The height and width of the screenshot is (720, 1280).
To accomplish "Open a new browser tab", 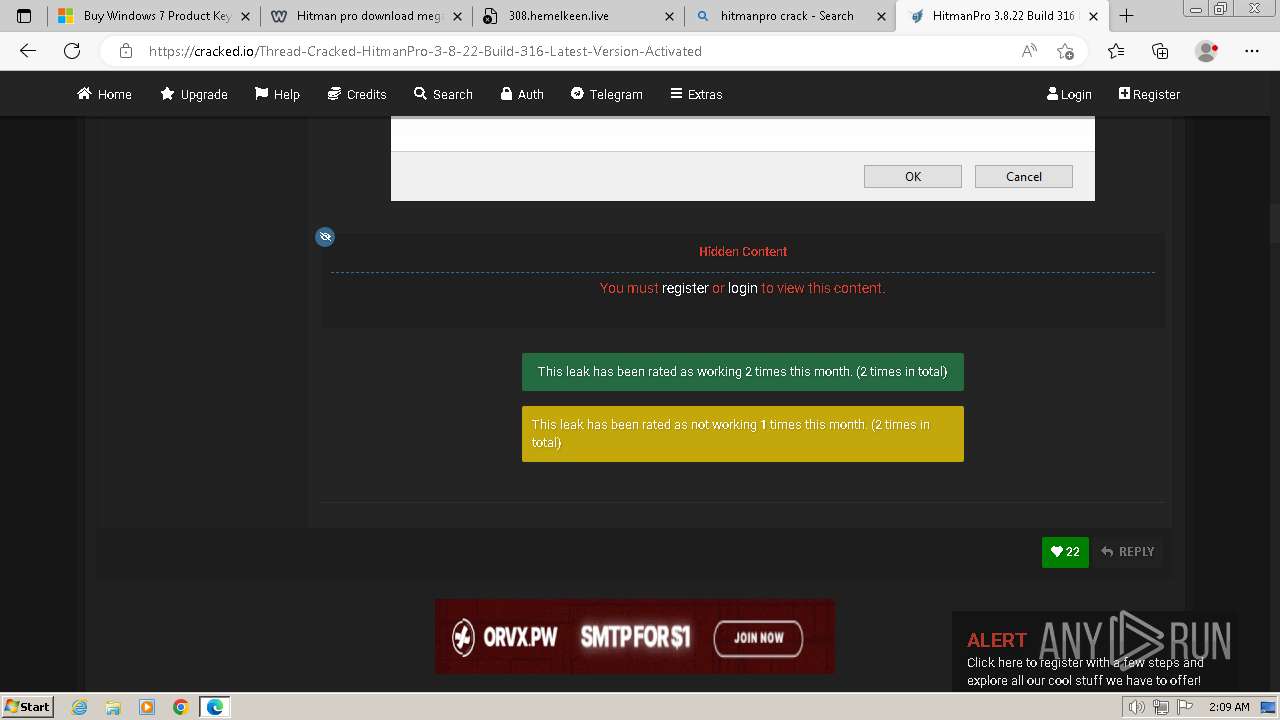I will tap(1126, 16).
